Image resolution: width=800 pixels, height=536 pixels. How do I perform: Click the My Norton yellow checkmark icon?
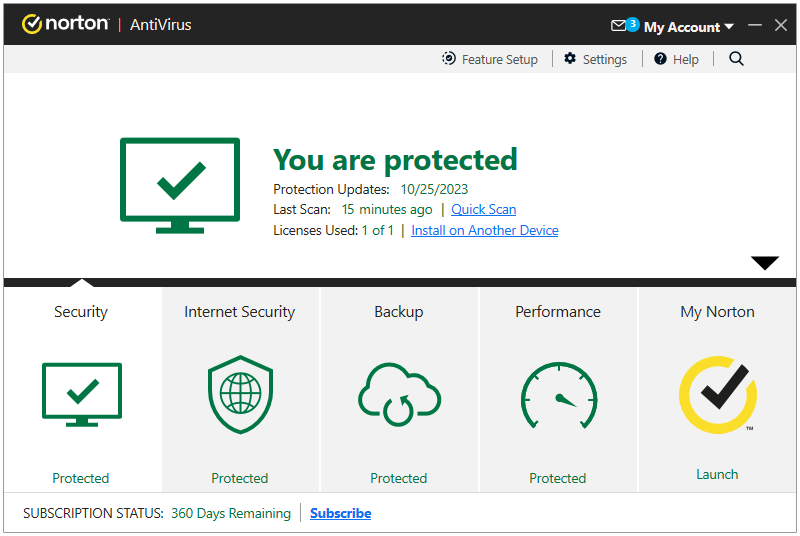pos(718,394)
